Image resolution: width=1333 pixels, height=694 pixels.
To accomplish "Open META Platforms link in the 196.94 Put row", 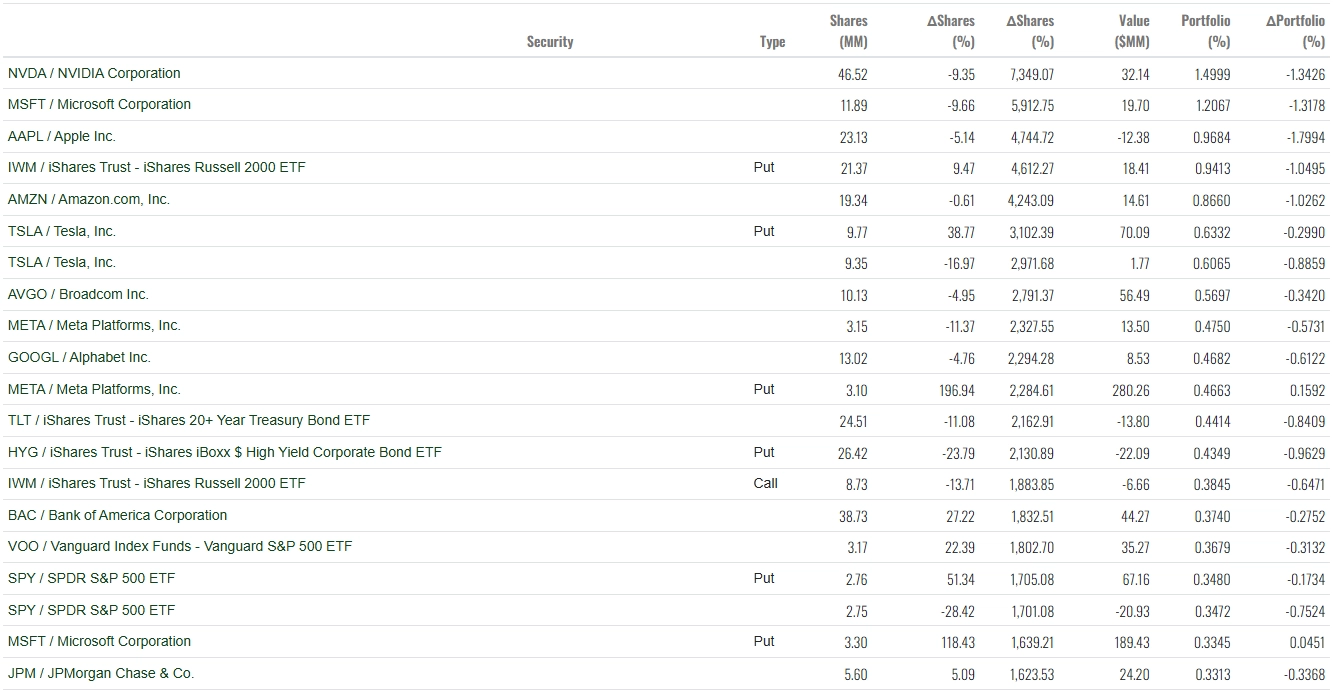I will (94, 389).
